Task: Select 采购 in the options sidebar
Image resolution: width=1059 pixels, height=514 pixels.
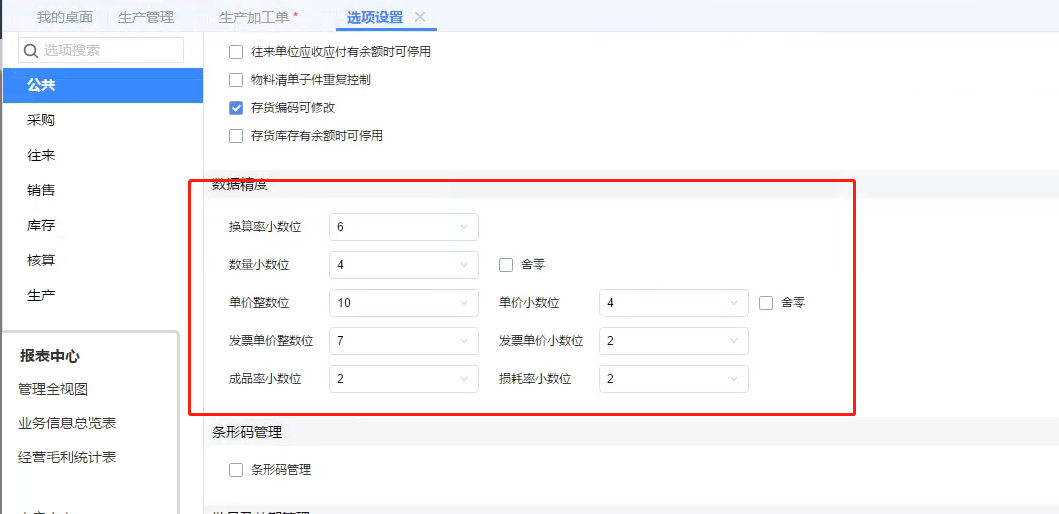Action: coord(41,120)
